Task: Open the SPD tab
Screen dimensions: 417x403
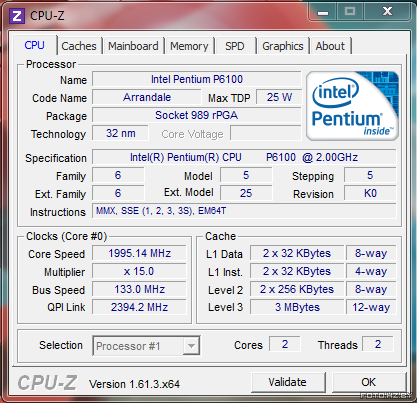Action: coord(235,46)
